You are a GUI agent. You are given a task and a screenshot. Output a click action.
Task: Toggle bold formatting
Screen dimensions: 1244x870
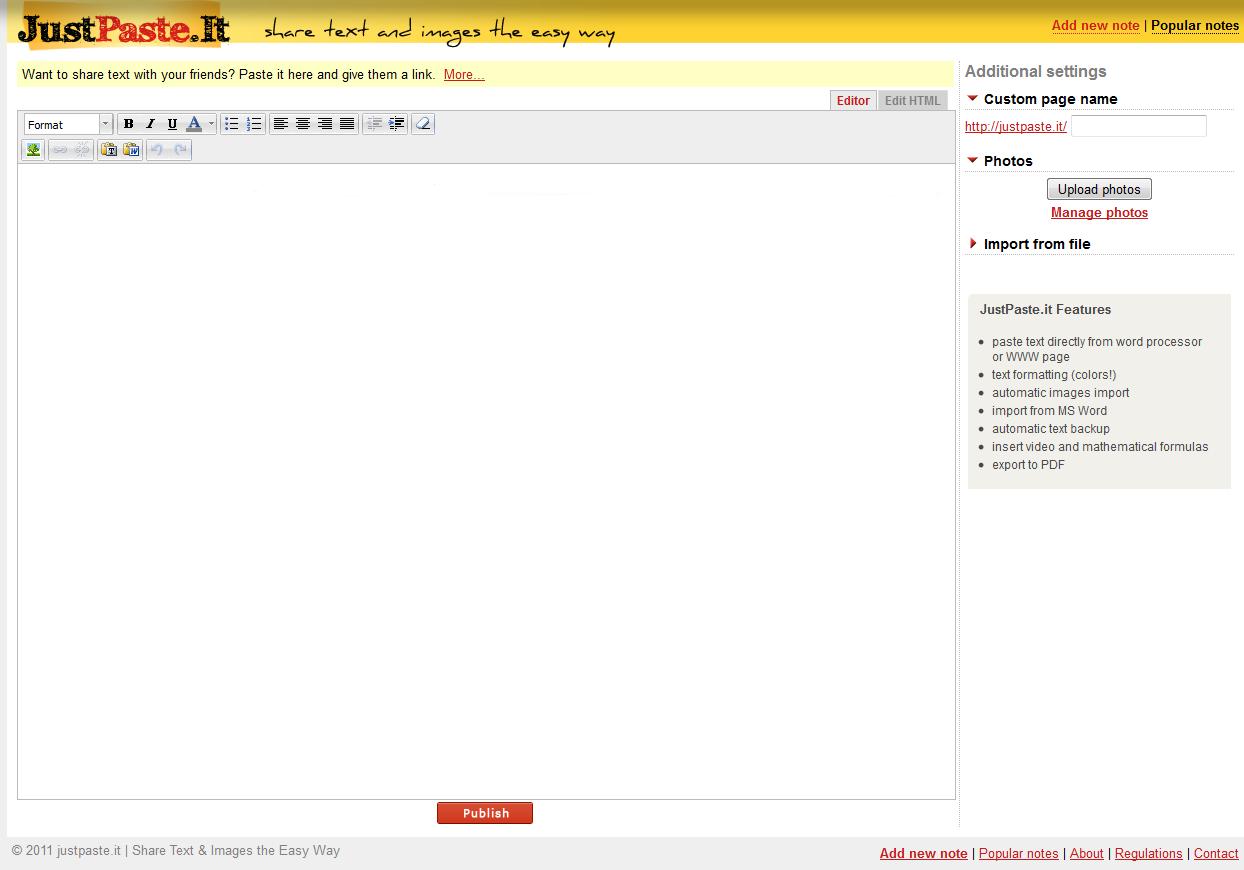128,123
